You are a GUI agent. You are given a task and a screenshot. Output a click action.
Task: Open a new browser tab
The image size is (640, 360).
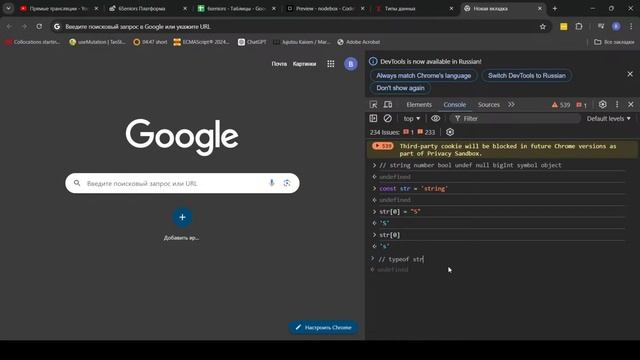point(555,8)
